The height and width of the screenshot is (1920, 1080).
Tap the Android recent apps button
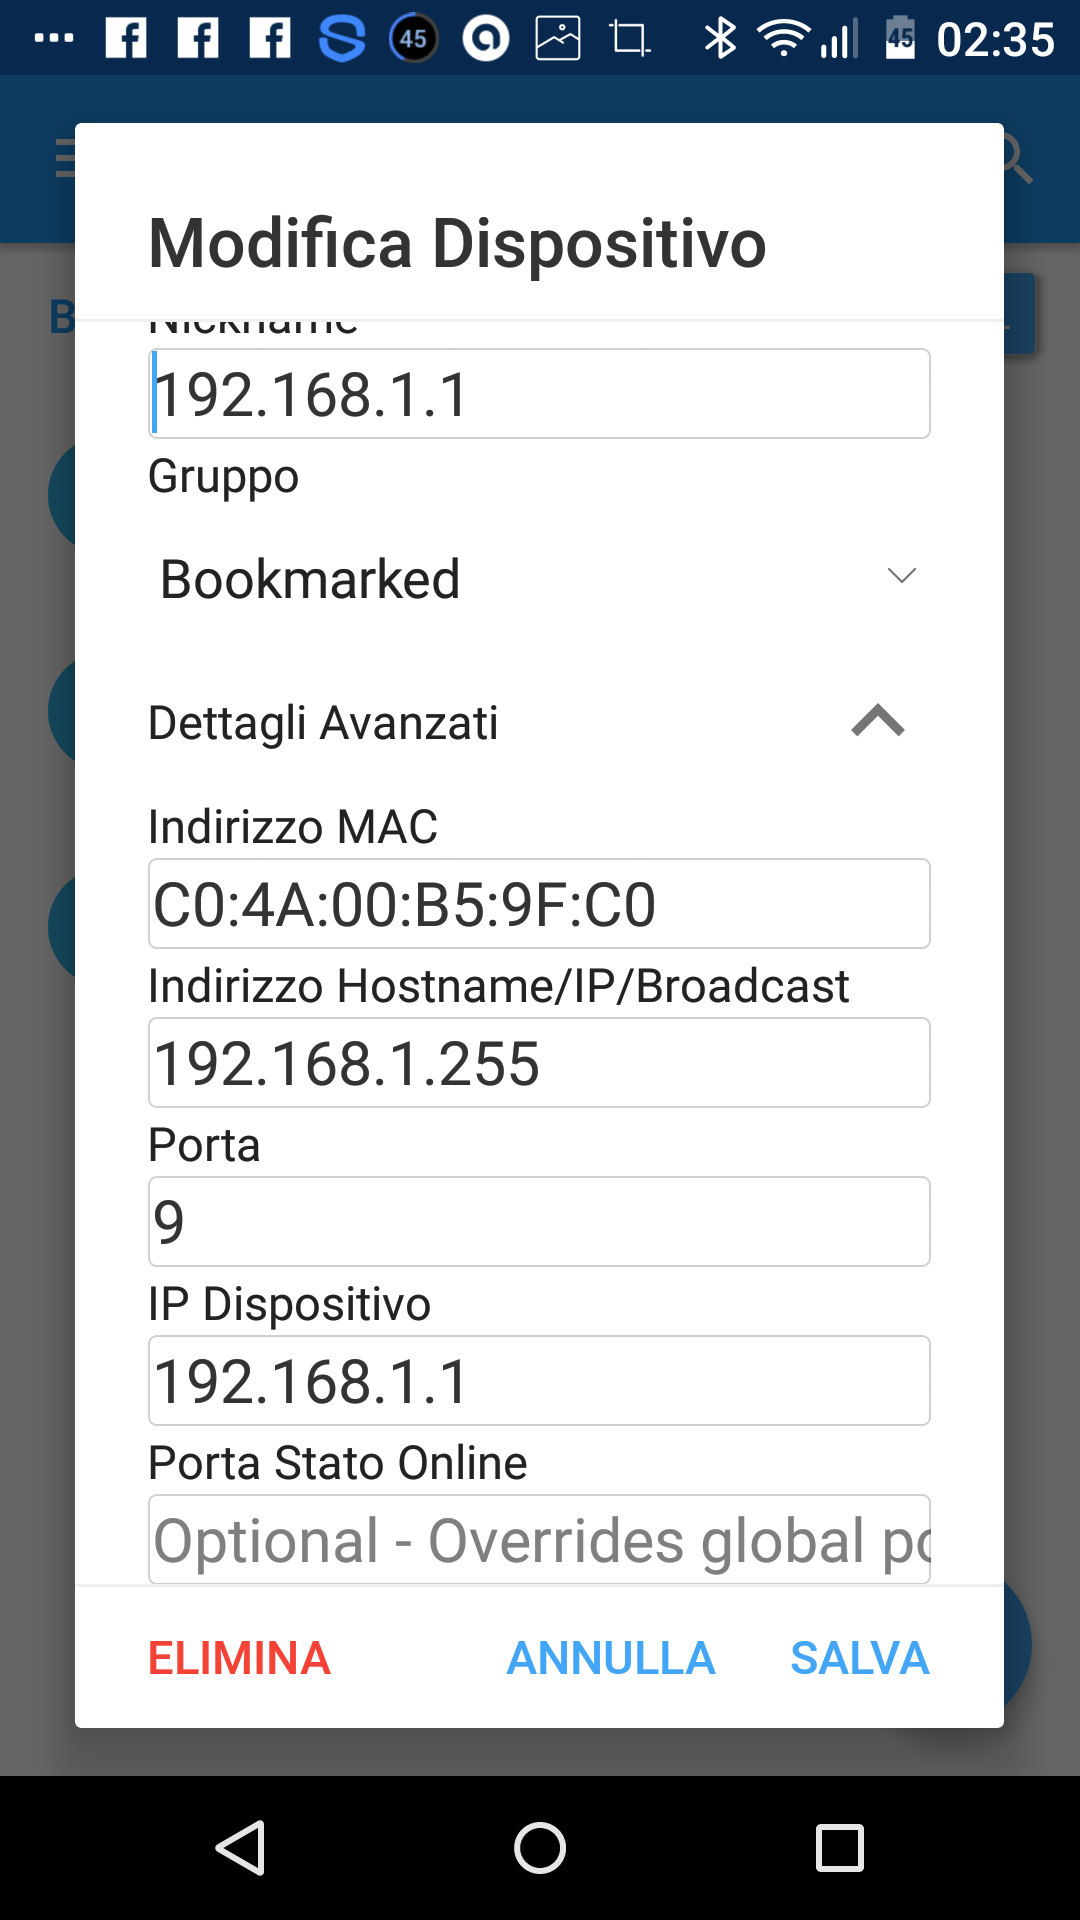click(840, 1847)
